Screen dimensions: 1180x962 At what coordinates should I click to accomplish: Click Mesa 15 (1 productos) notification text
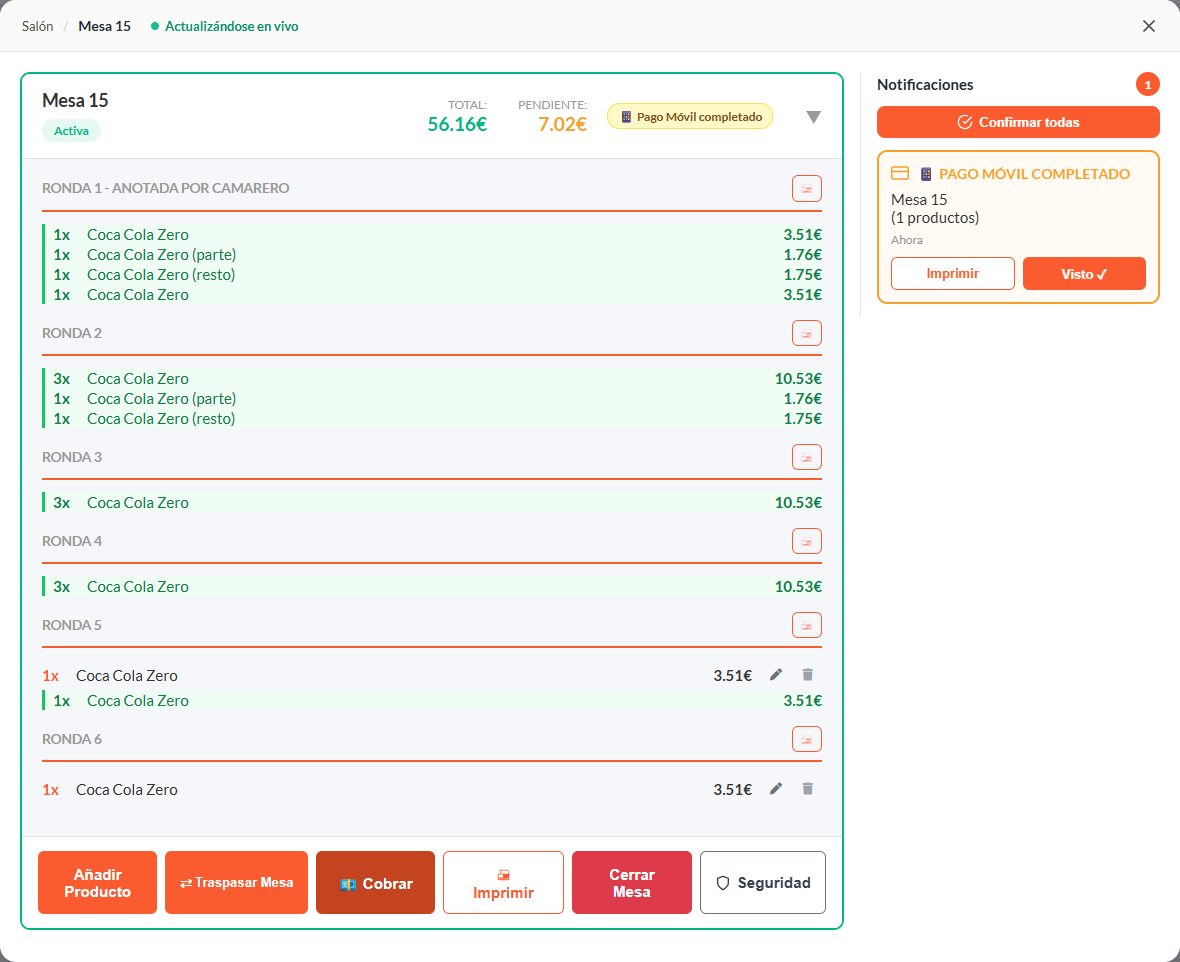point(935,209)
